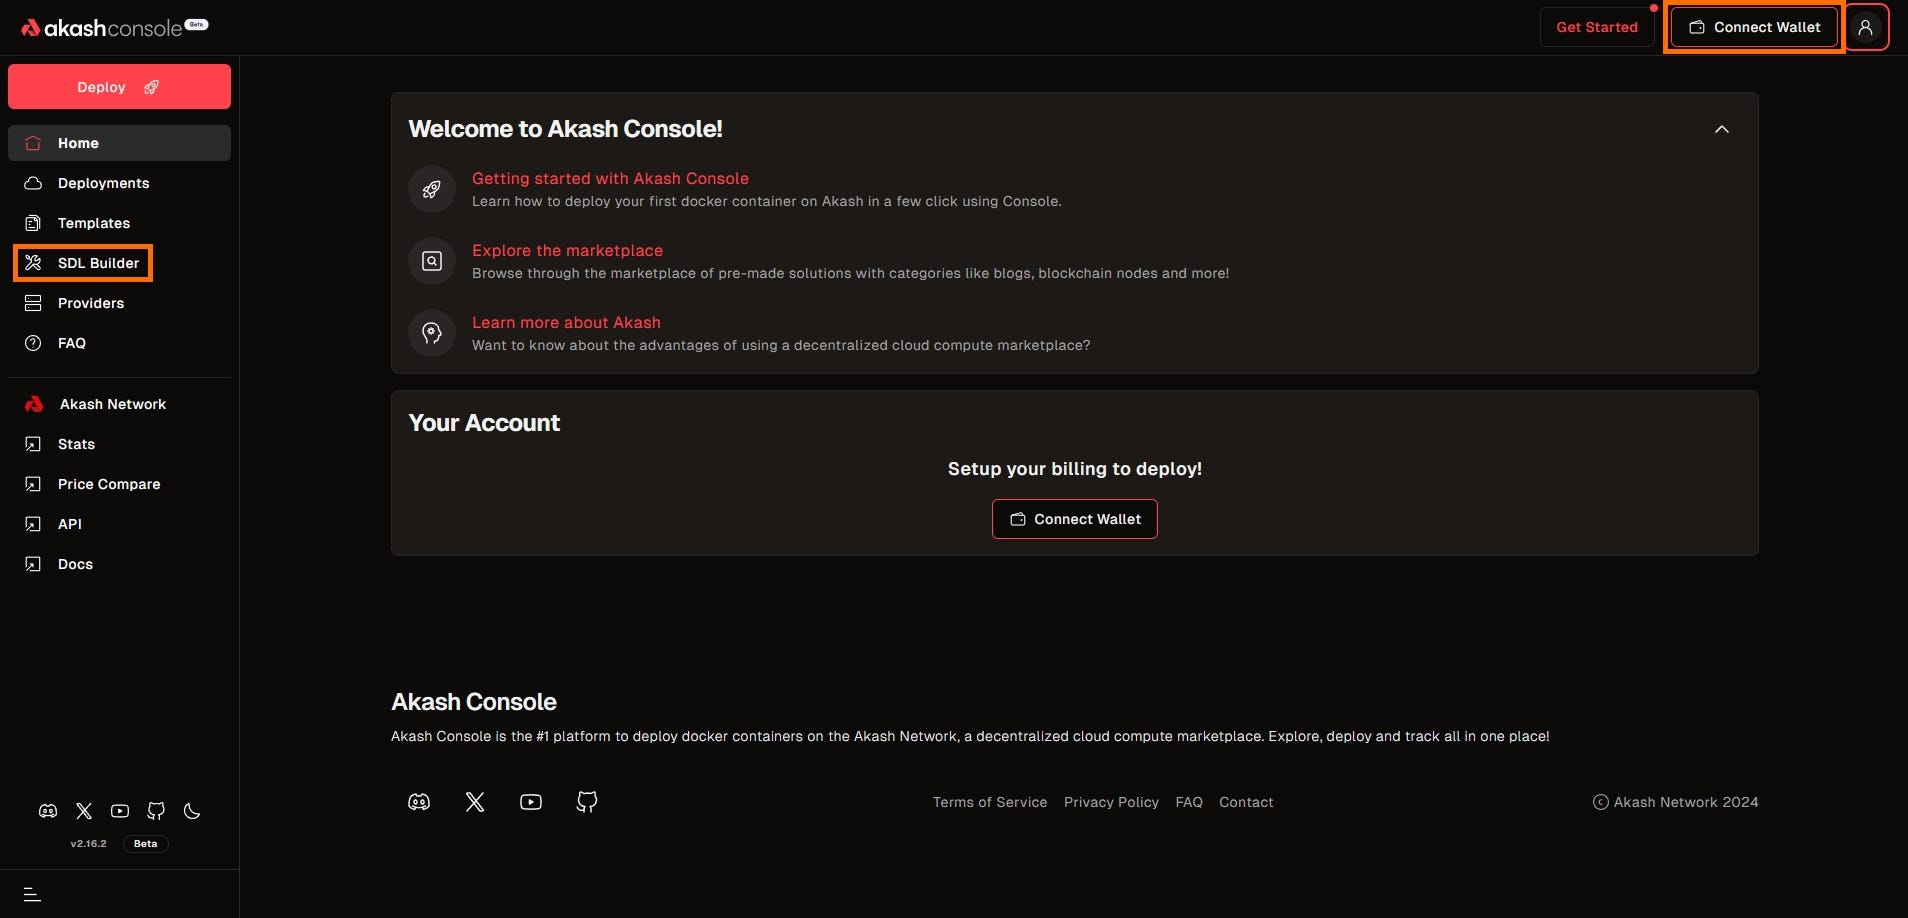Open Learn more about Akash link
The height and width of the screenshot is (918, 1908).
point(566,322)
